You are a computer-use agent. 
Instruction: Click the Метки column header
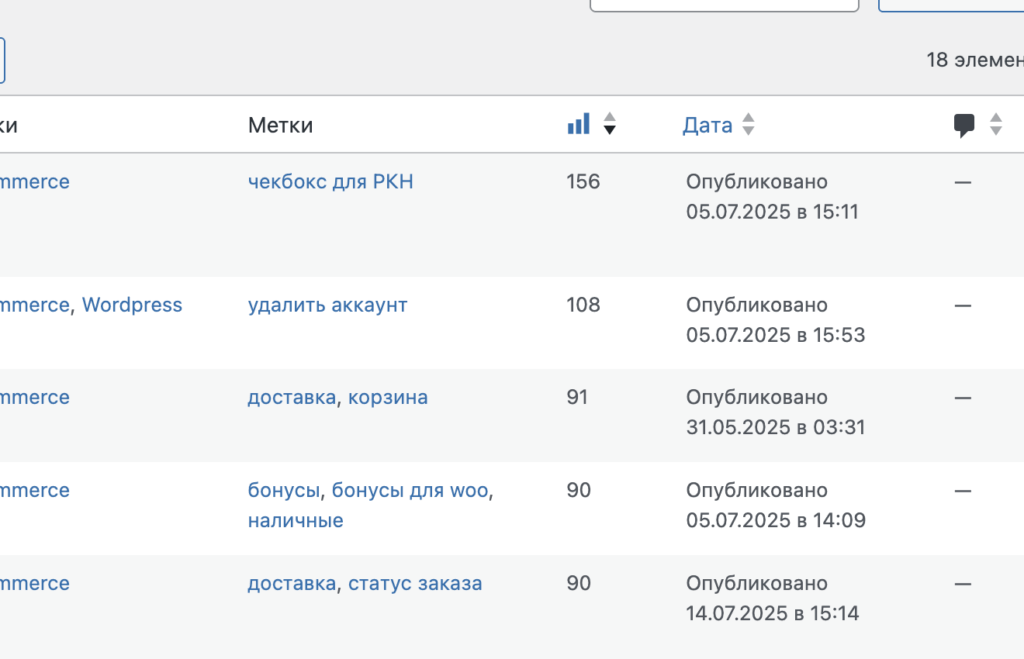(280, 125)
